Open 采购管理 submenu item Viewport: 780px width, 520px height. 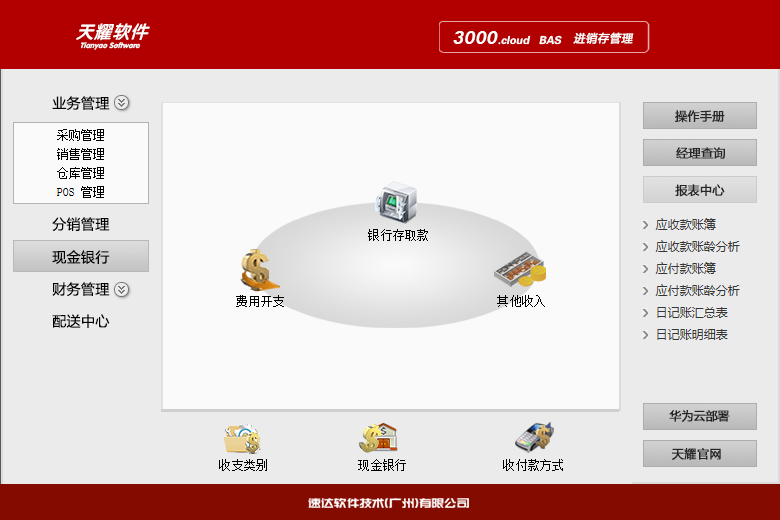[81, 135]
